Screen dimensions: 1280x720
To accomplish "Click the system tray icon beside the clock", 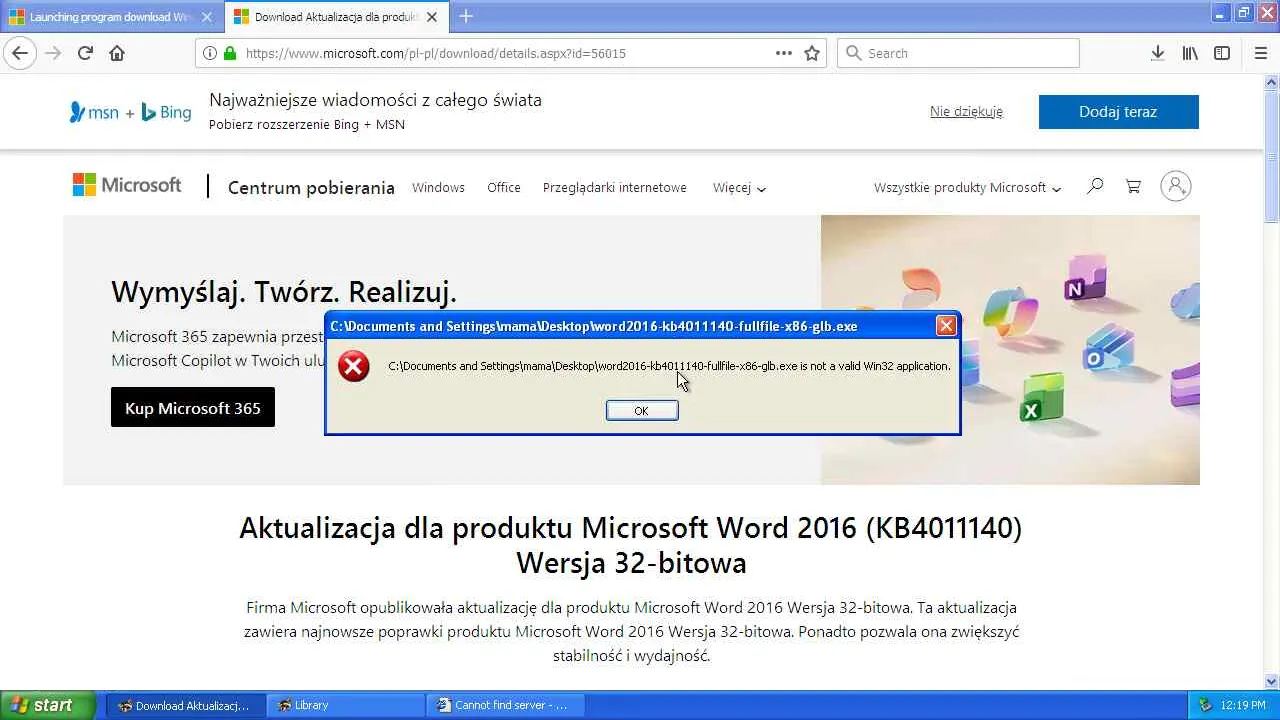I will tap(1205, 705).
